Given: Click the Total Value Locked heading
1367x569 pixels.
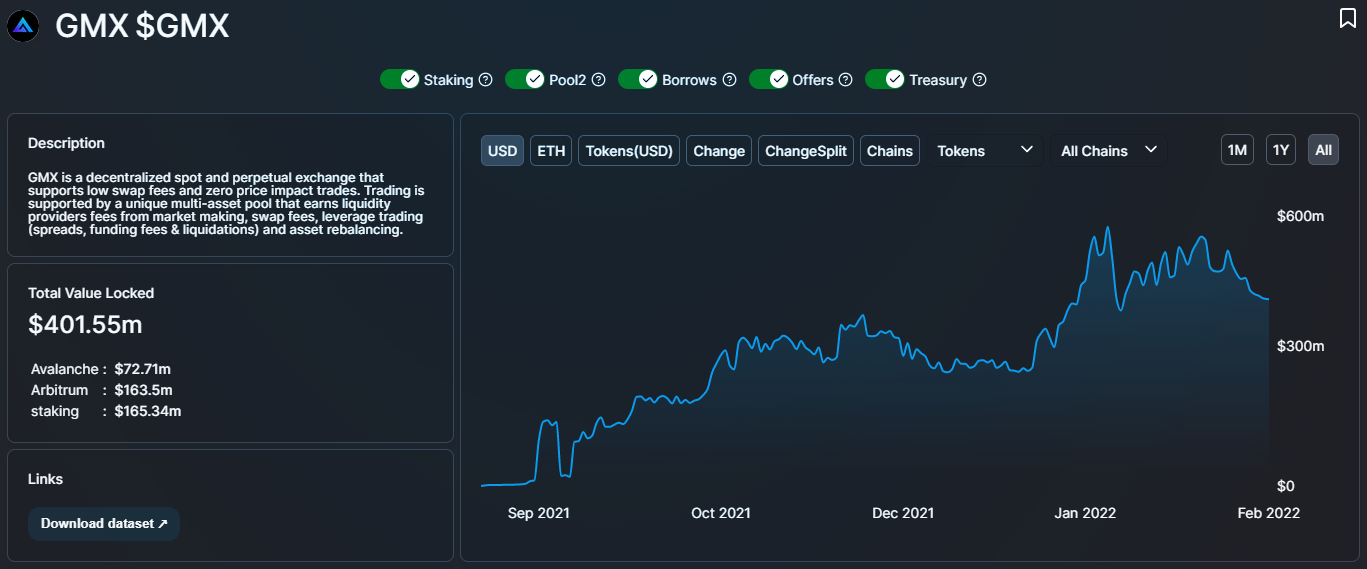Looking at the screenshot, I should click(x=91, y=293).
